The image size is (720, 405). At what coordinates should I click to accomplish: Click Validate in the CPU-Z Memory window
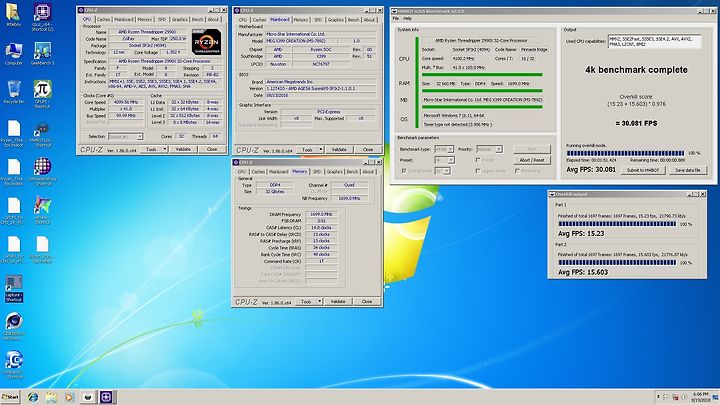338,302
